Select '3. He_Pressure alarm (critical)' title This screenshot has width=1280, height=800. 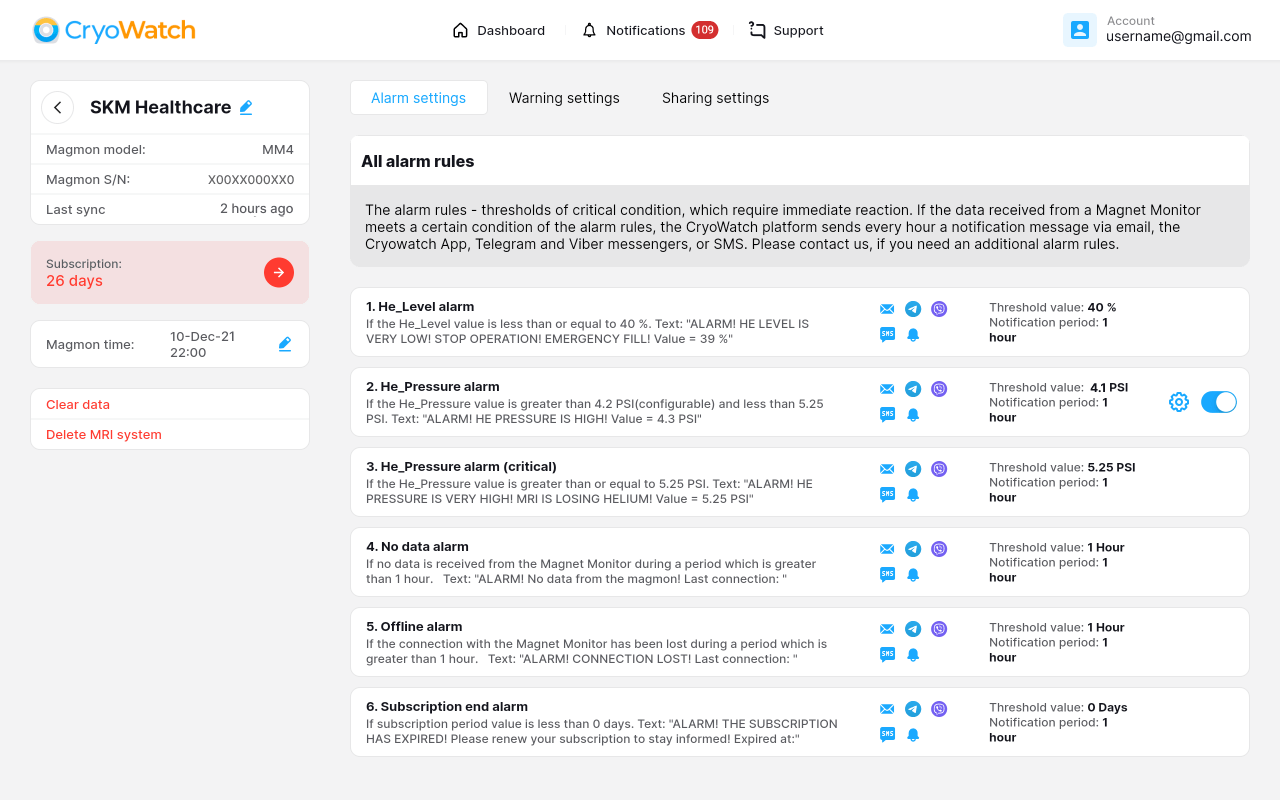point(461,467)
